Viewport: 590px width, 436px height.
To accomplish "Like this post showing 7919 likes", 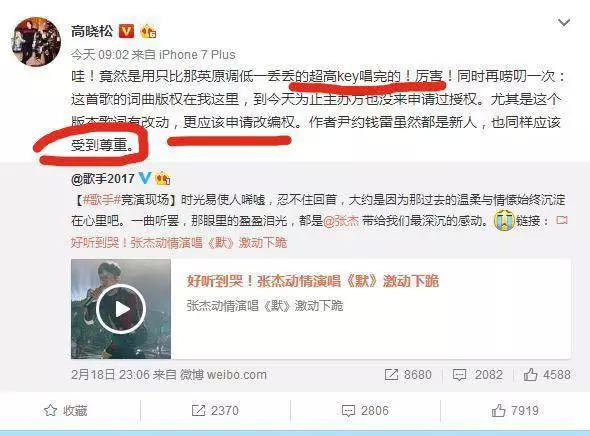I will point(515,410).
